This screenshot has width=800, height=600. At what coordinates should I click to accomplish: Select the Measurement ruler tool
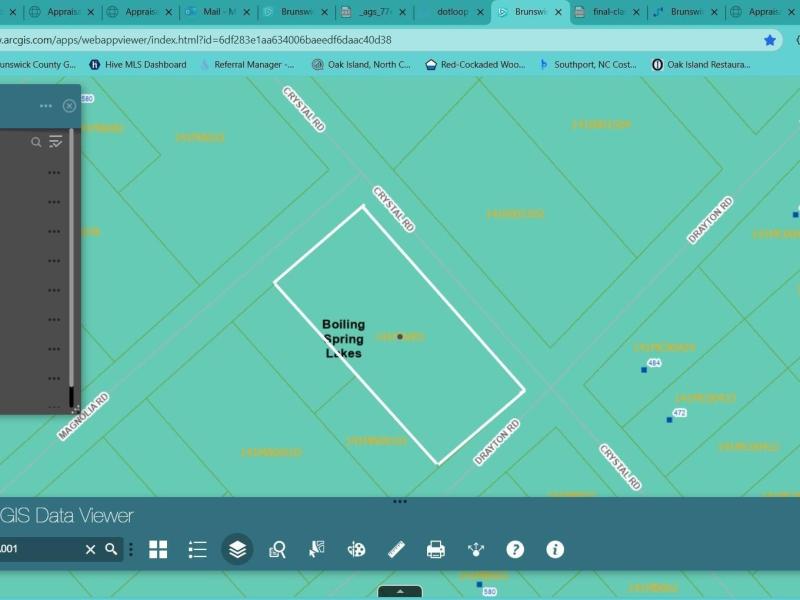click(x=396, y=549)
